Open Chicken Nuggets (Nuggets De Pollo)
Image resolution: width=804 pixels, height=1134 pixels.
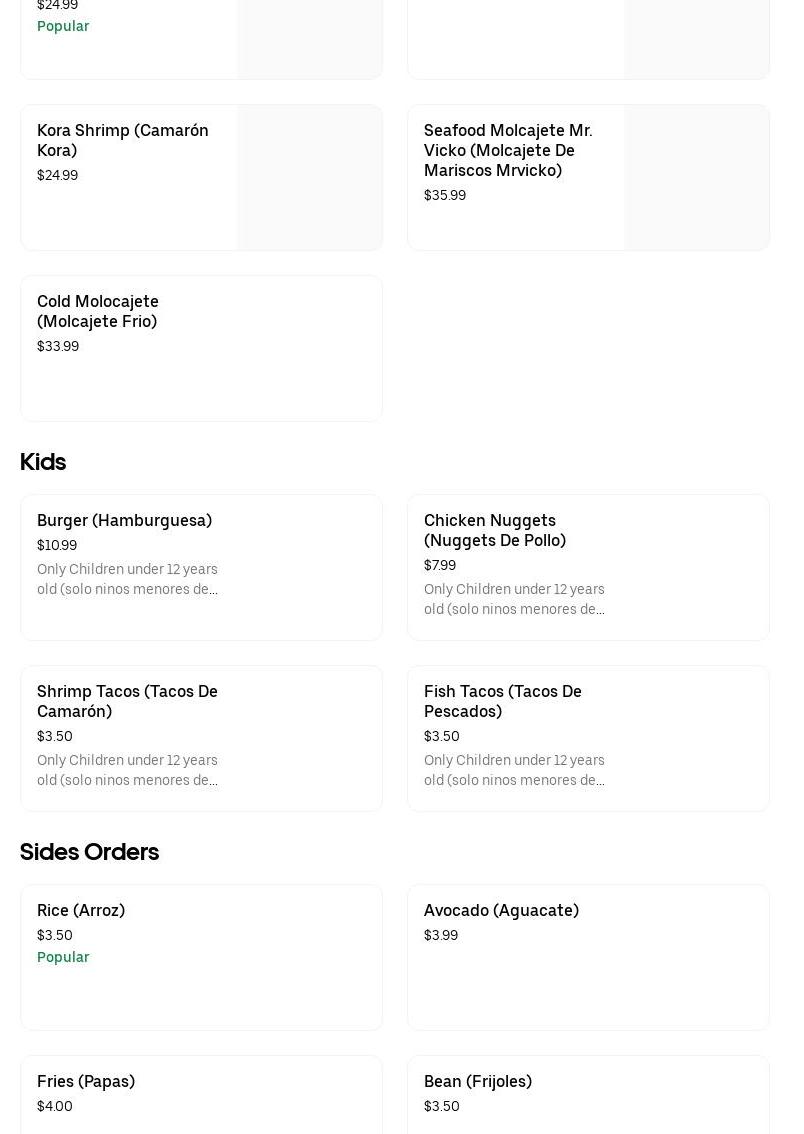tap(495, 530)
